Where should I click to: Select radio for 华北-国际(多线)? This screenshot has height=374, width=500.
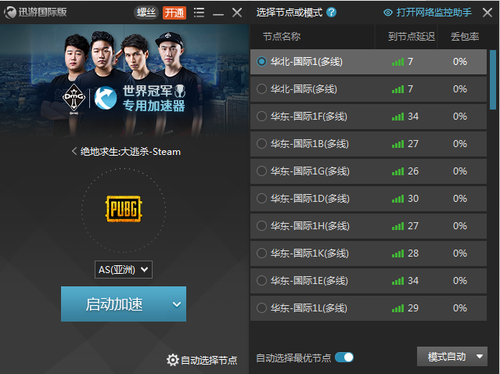point(262,89)
